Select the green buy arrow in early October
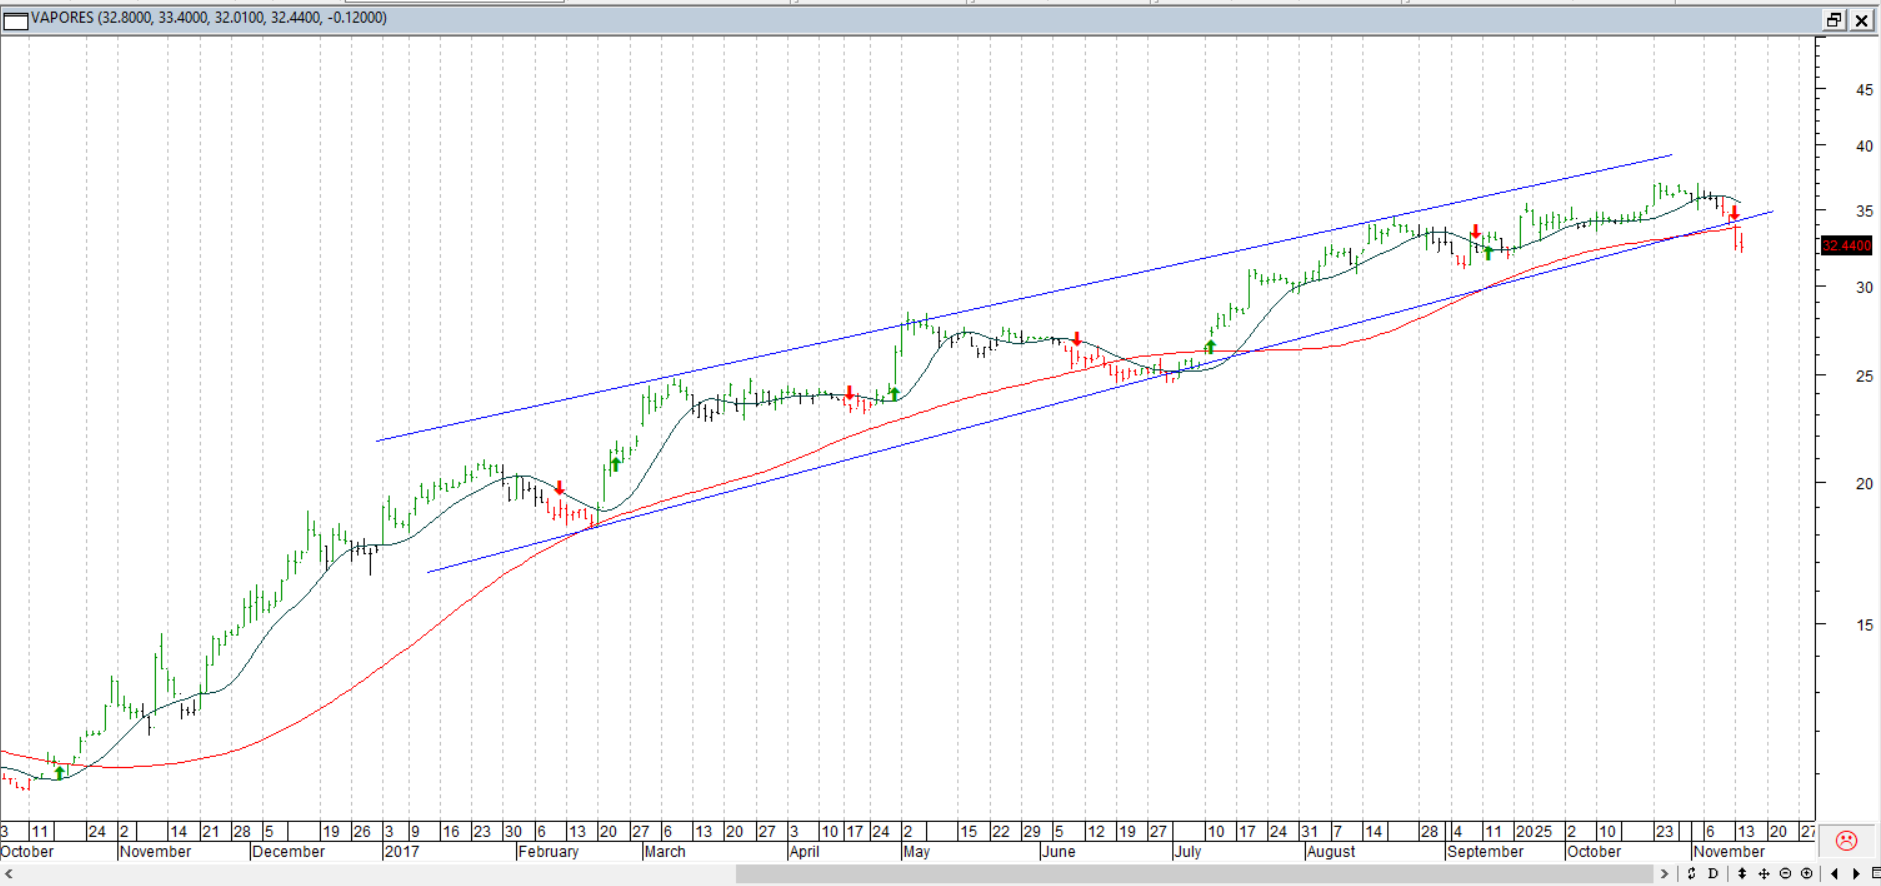 [x=59, y=772]
